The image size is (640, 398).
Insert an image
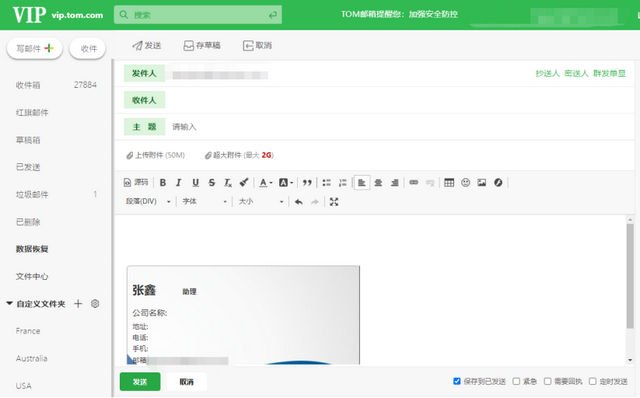coord(482,182)
